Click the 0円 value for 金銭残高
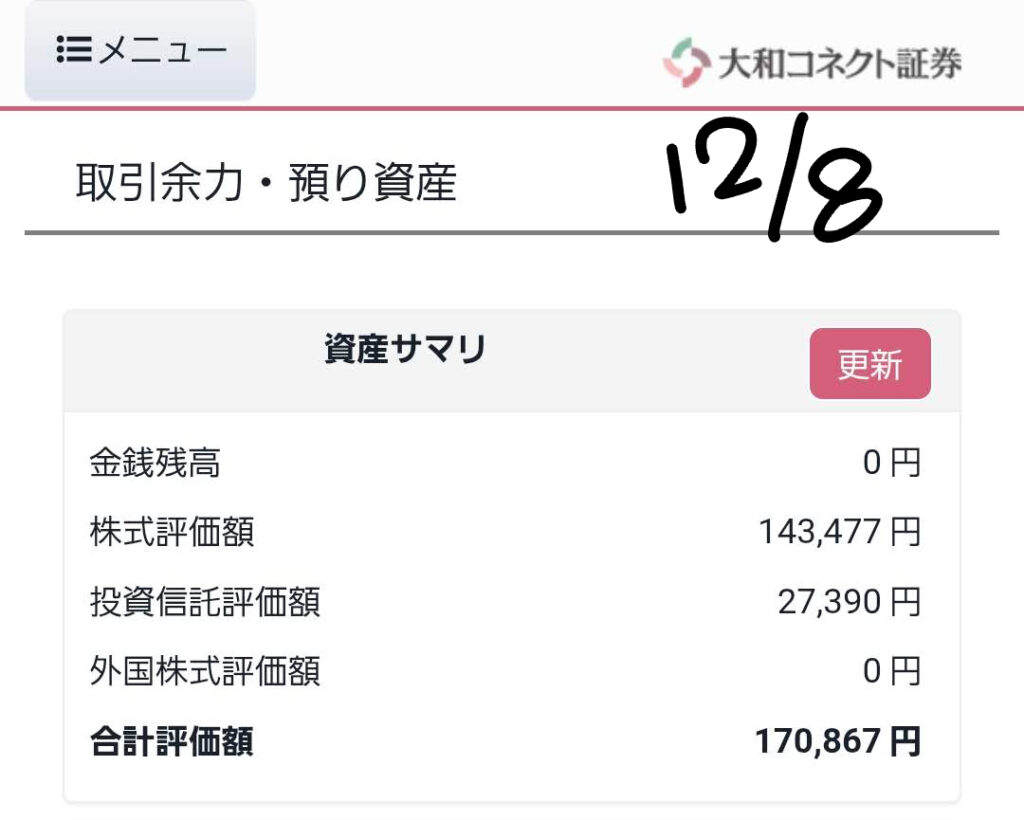 click(891, 464)
